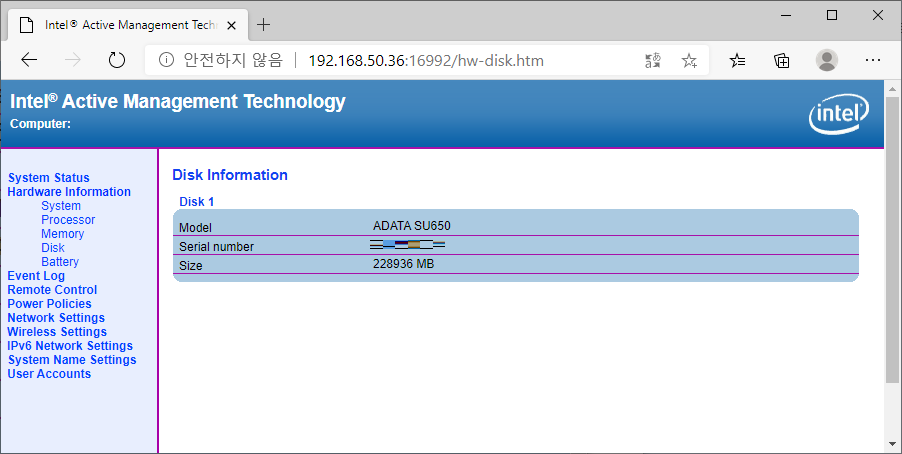Open the IPv6 Network Settings page

tap(70, 345)
